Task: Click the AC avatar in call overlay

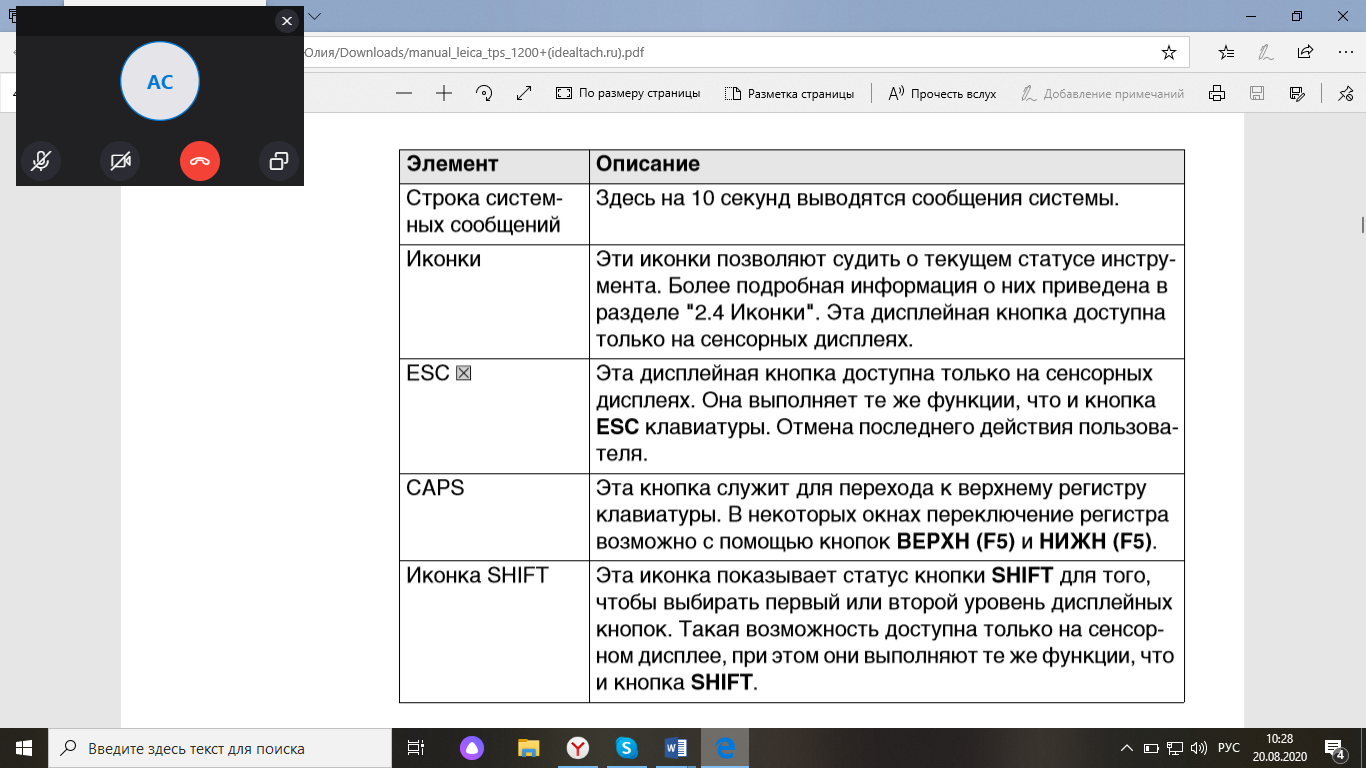Action: 160,82
